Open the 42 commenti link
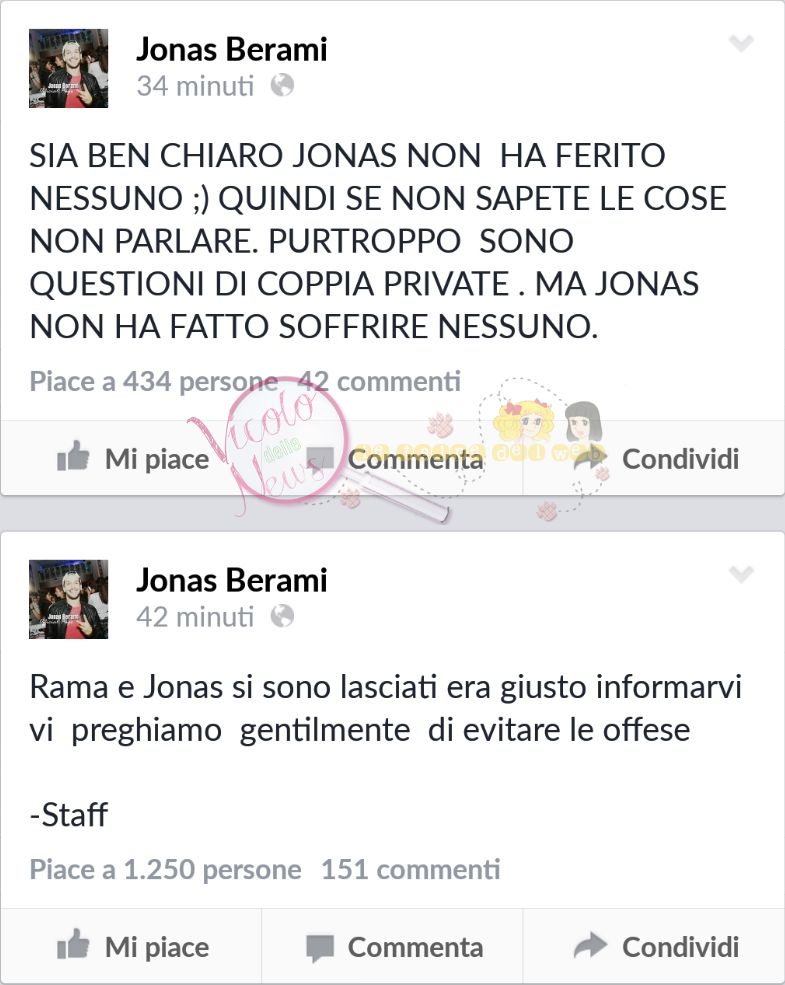This screenshot has width=785, height=985. [x=379, y=381]
